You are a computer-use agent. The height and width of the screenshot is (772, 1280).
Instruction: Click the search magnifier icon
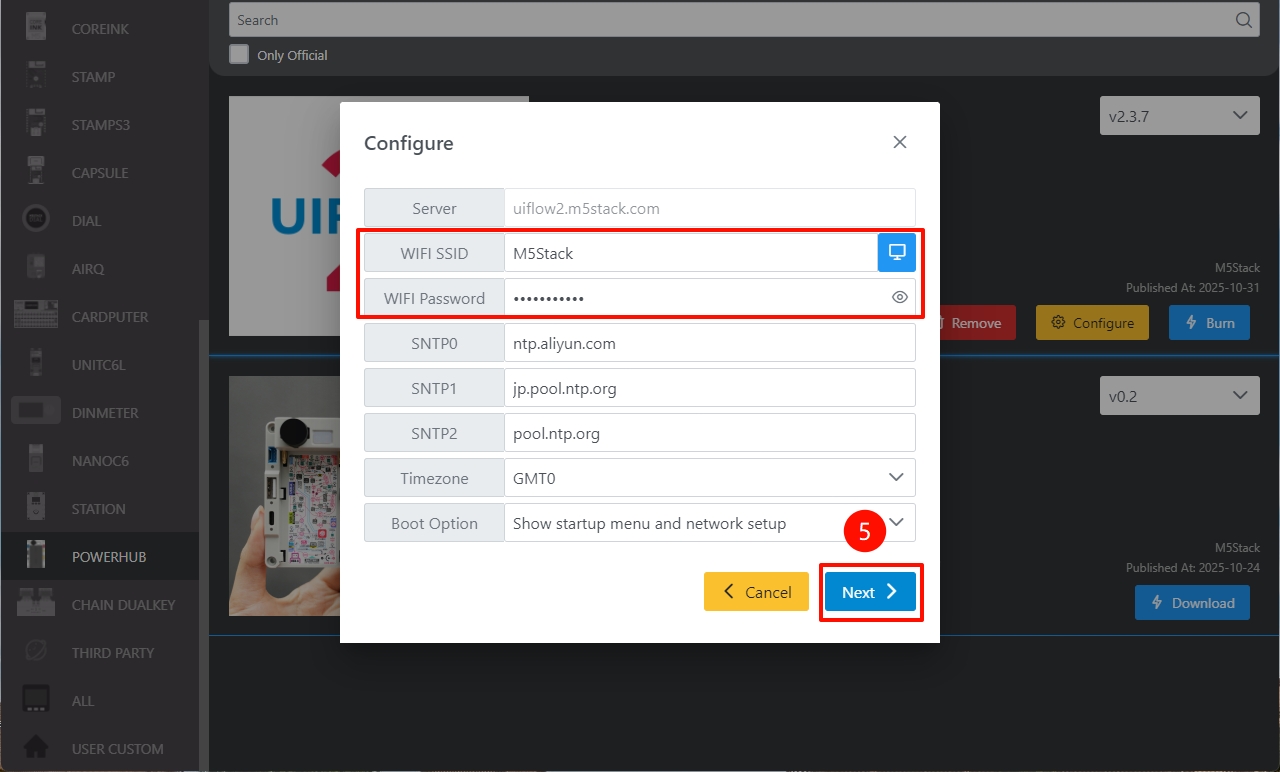(1243, 20)
